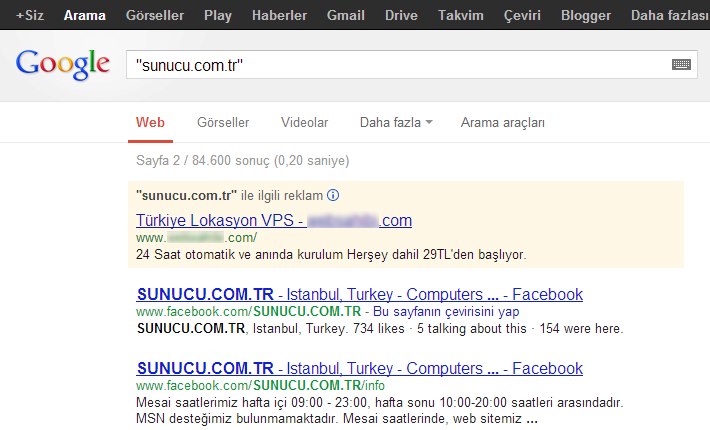Open 'Haberler' in the top bar
The width and height of the screenshot is (710, 430).
pos(279,15)
